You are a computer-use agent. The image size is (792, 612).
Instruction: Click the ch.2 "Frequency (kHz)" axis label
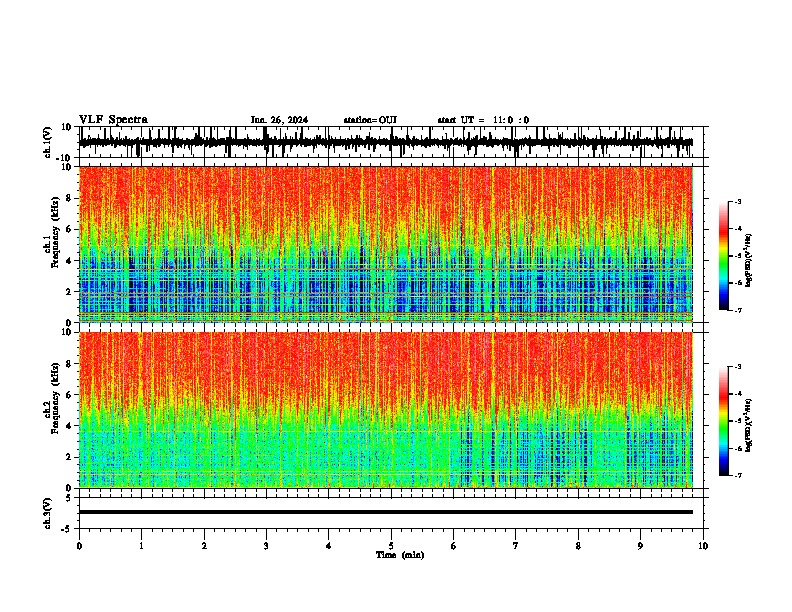(x=56, y=398)
